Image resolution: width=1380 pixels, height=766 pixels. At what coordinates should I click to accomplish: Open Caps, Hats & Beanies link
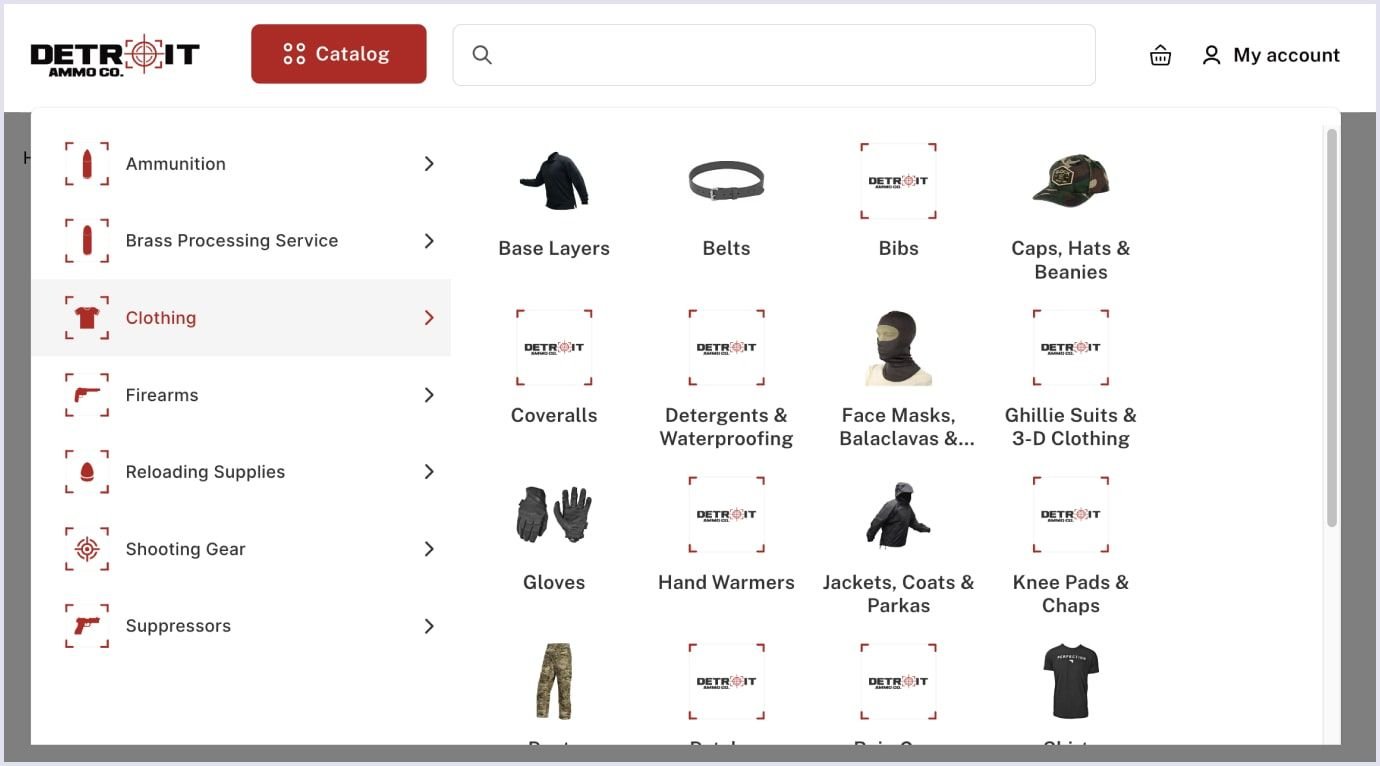coord(1070,260)
